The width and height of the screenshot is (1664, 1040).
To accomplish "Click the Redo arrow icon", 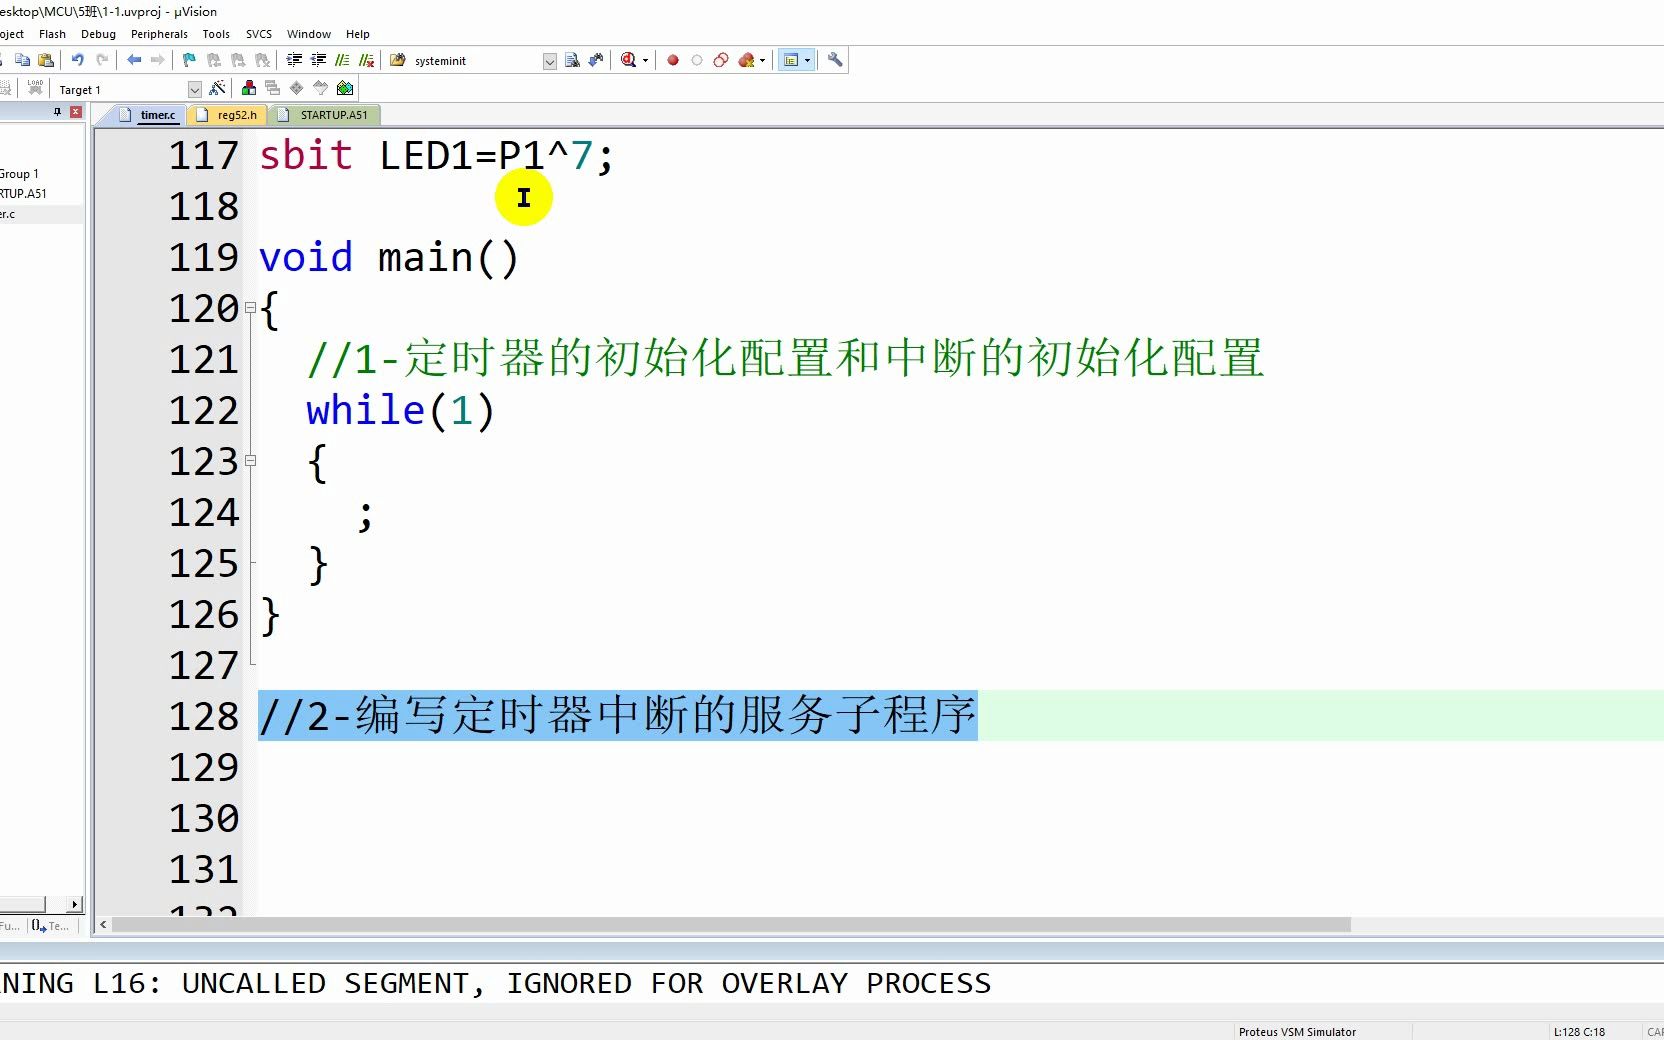I will (101, 60).
